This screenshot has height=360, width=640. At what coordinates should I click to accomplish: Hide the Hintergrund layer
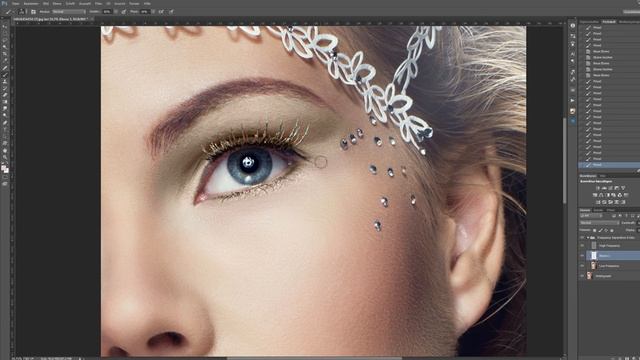582,276
